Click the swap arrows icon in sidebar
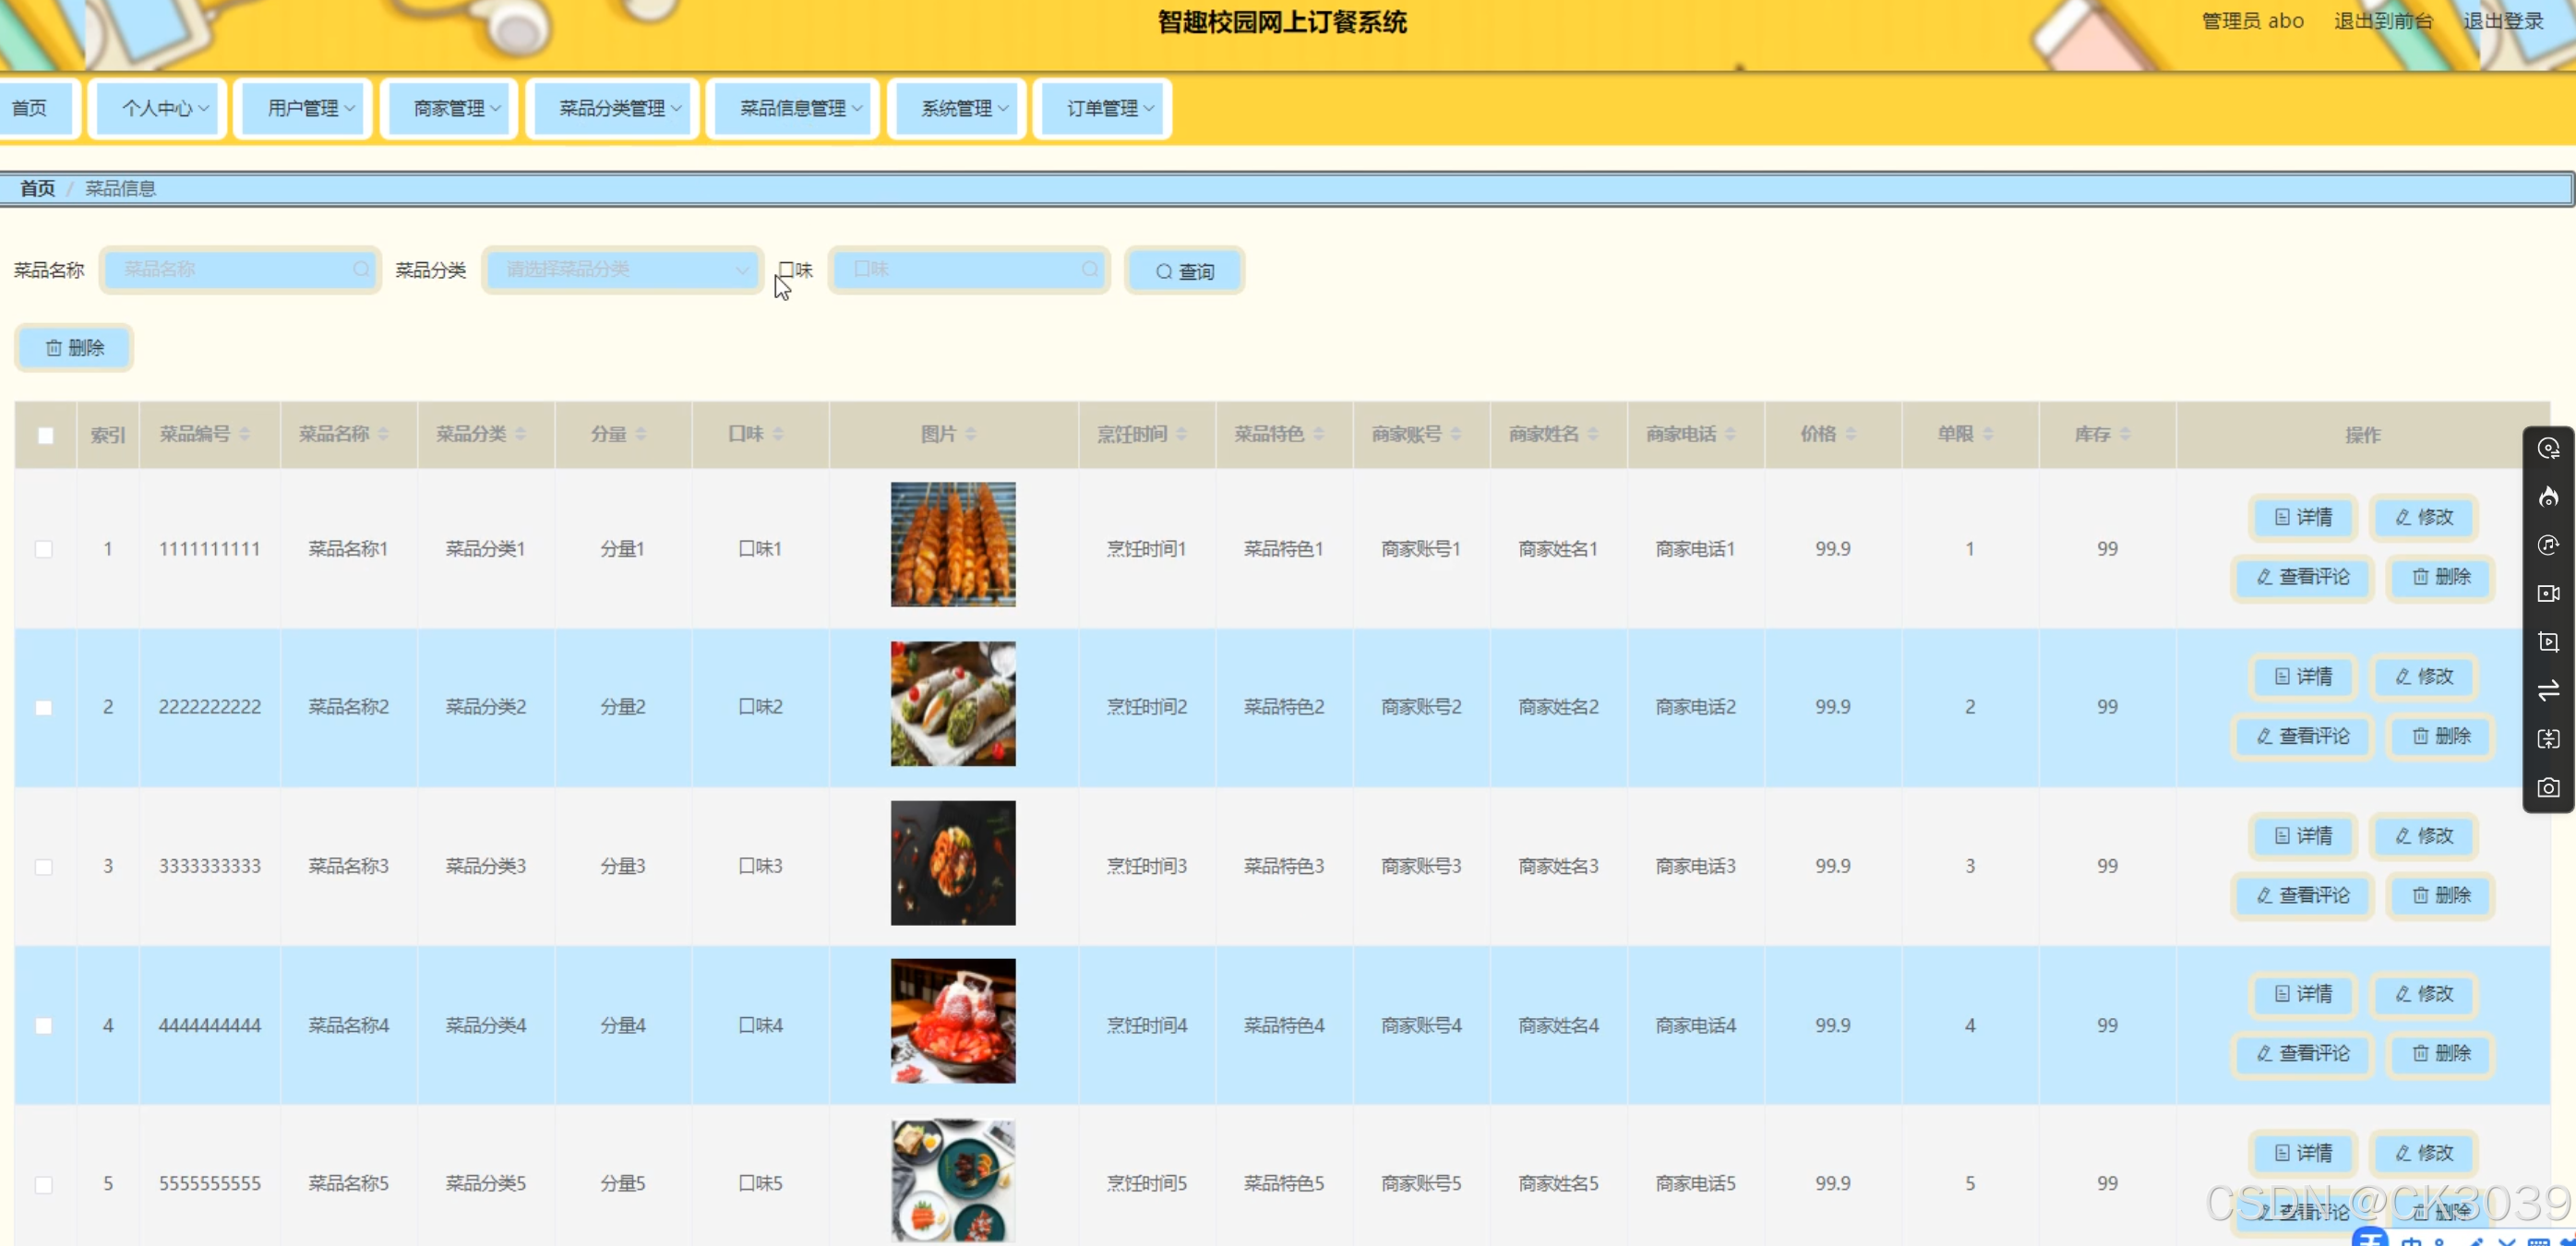The height and width of the screenshot is (1246, 2576). [x=2548, y=690]
